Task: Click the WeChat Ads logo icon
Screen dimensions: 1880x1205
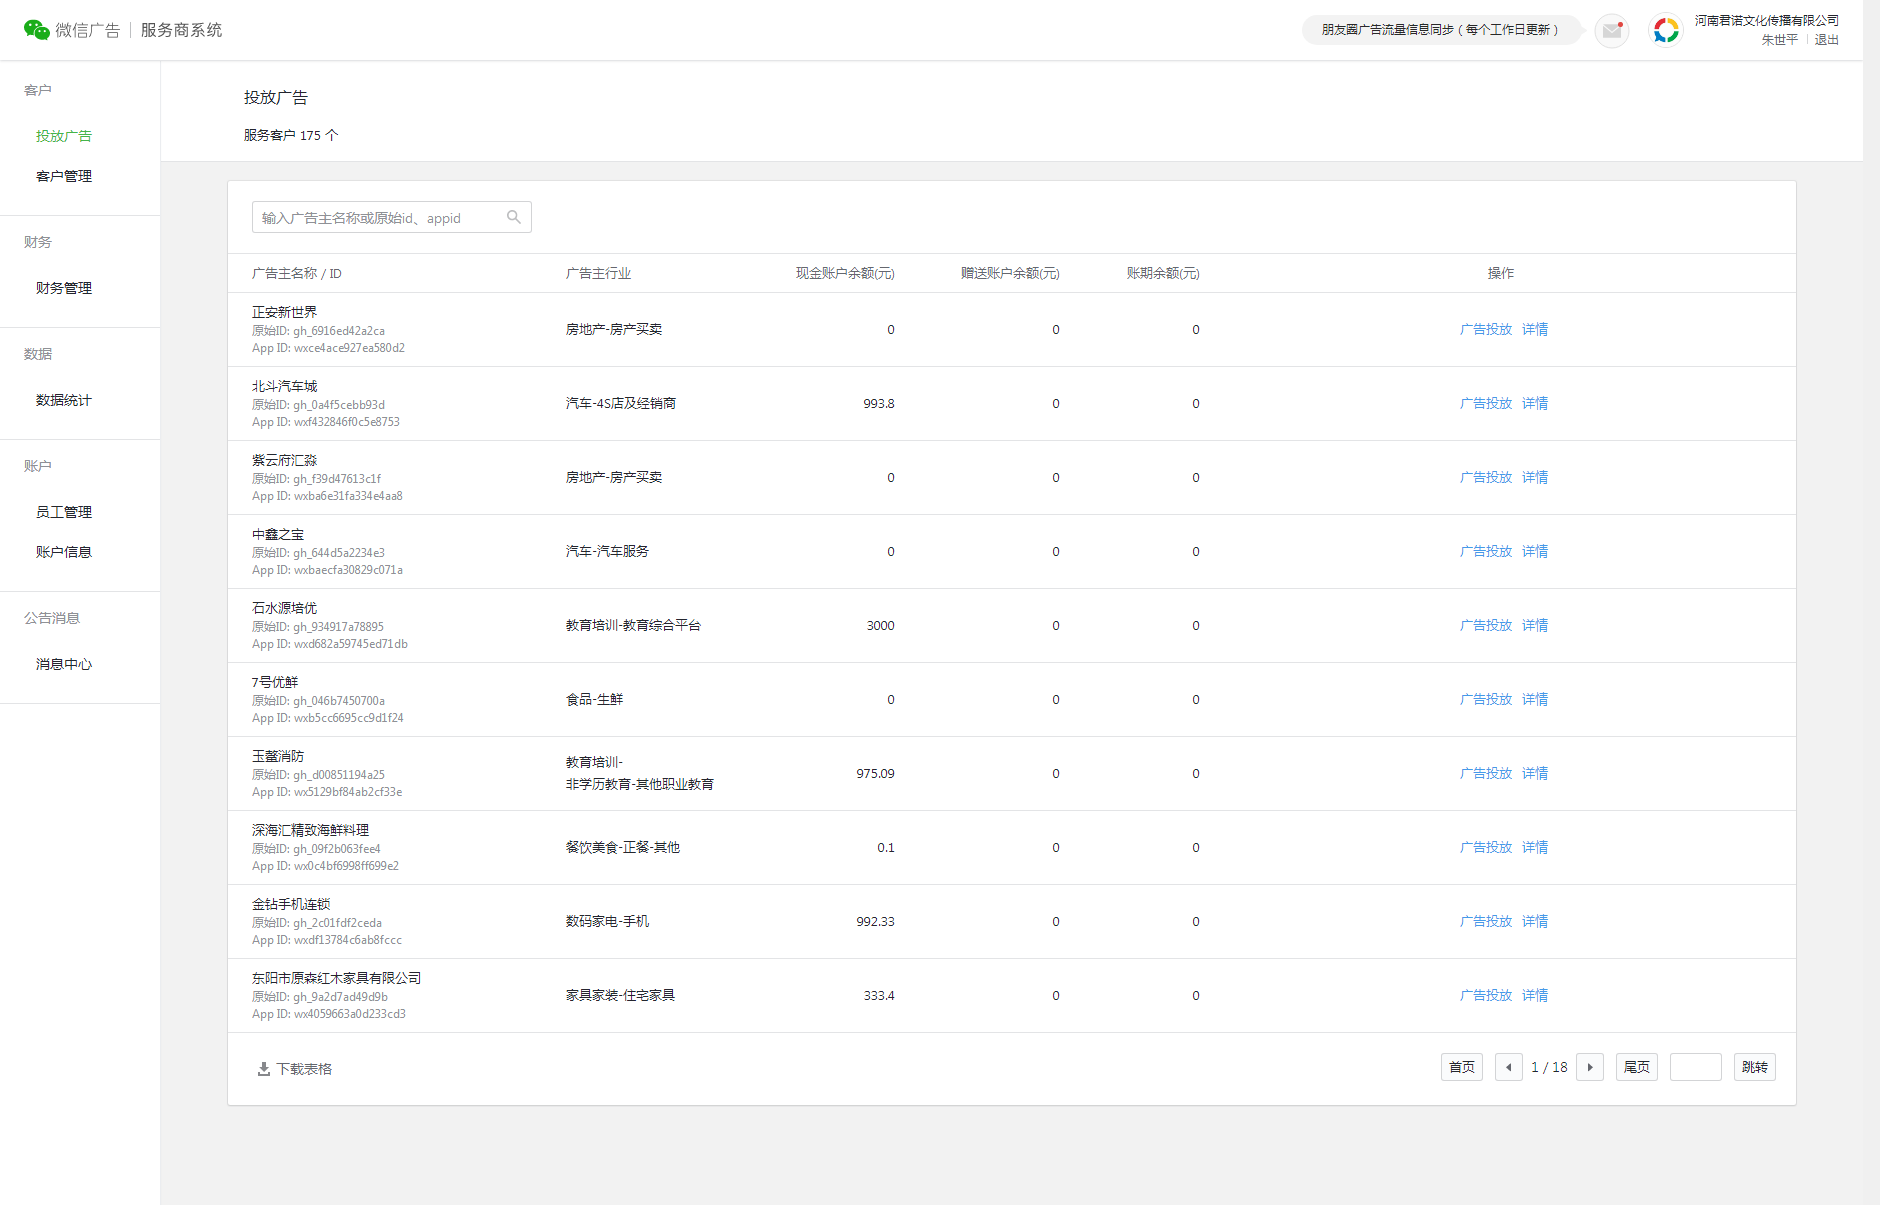Action: [x=37, y=30]
